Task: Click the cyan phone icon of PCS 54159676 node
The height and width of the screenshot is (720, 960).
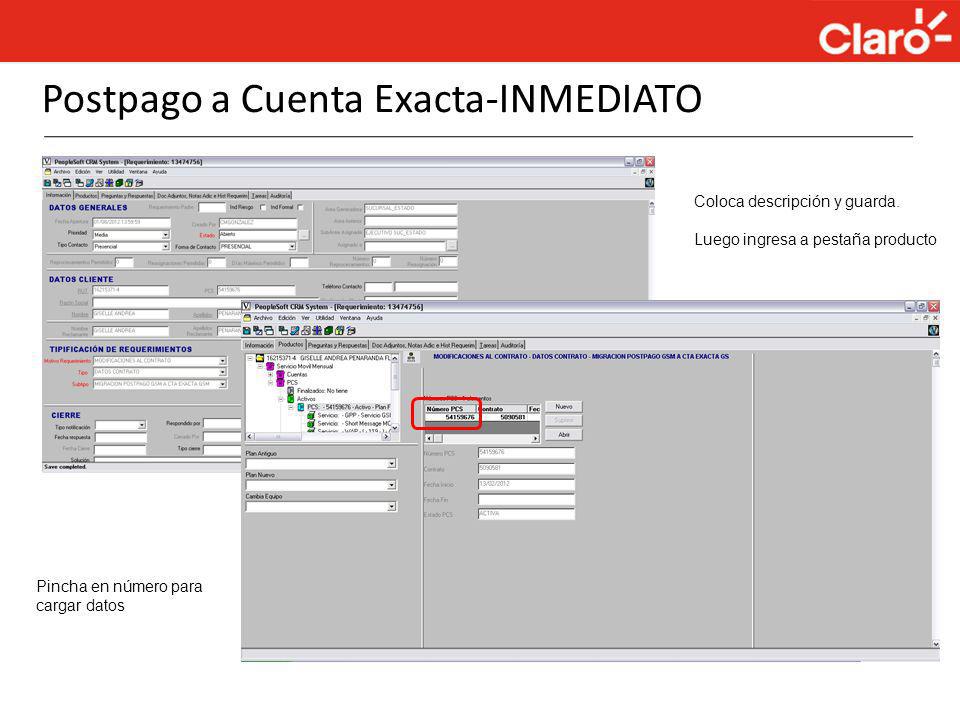Action: (x=301, y=407)
